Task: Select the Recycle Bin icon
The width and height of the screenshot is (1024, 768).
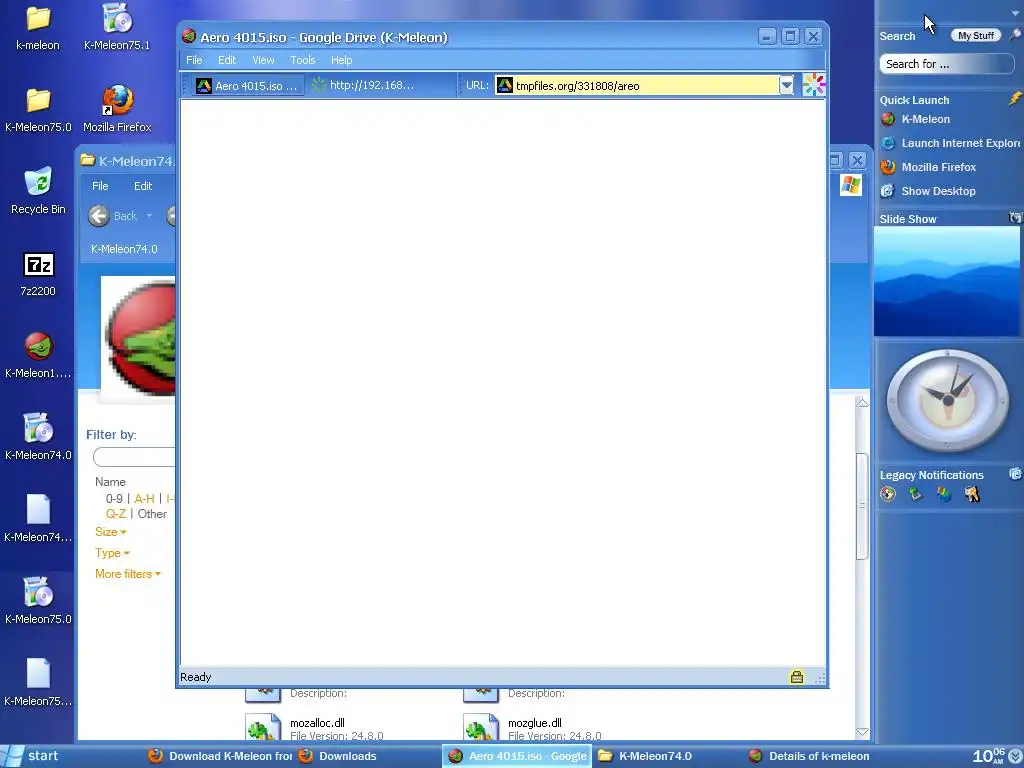Action: tap(38, 191)
